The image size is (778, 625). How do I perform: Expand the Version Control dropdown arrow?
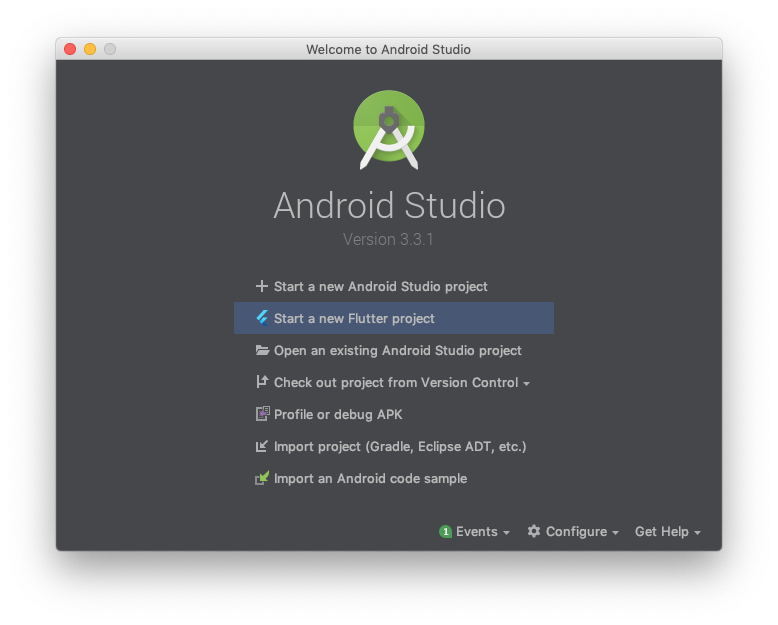click(526, 383)
